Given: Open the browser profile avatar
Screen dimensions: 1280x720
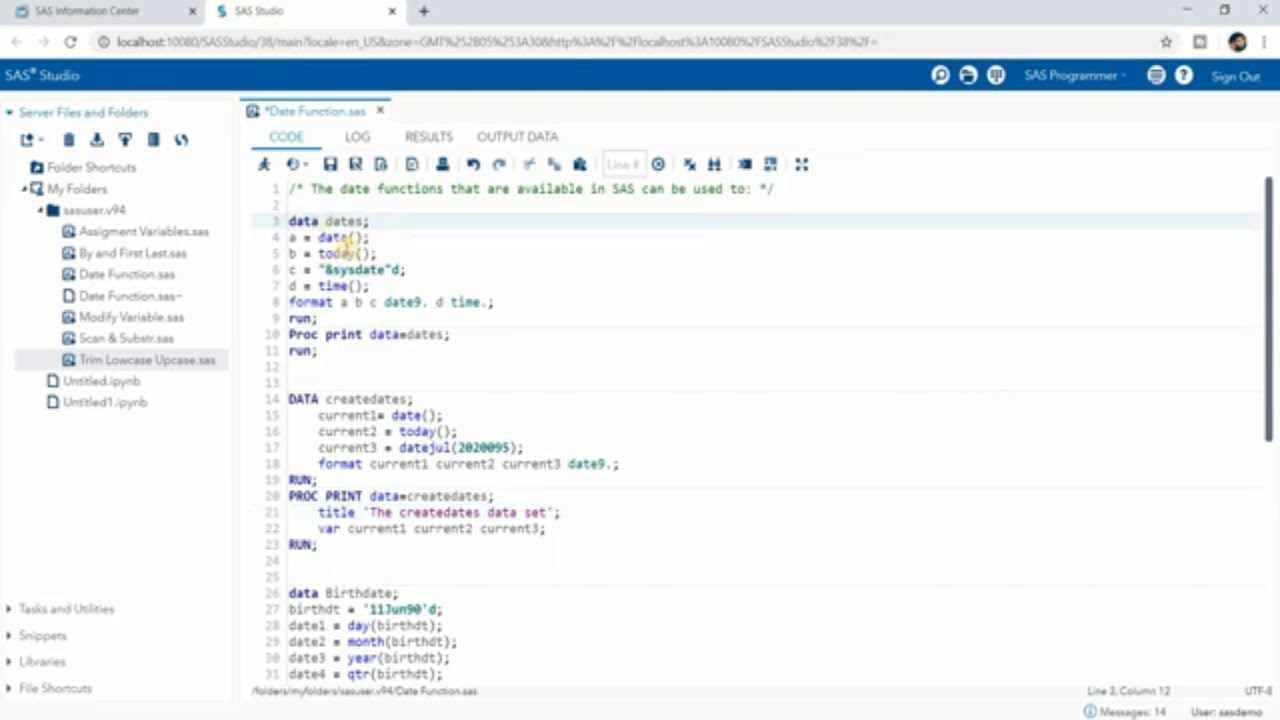Looking at the screenshot, I should pyautogui.click(x=1238, y=42).
